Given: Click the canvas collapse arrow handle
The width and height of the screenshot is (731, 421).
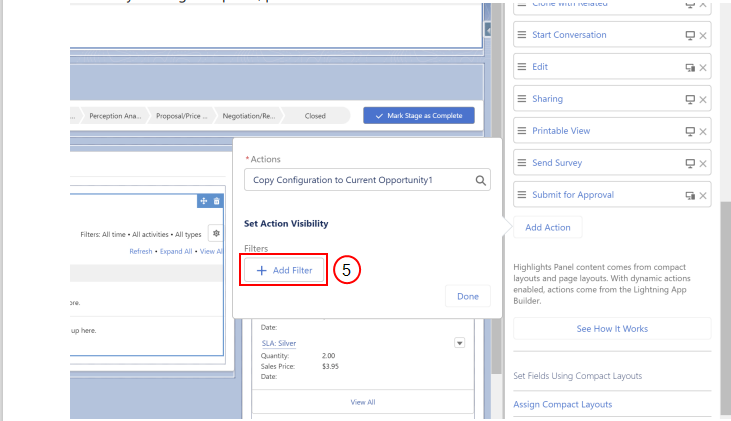Looking at the screenshot, I should (488, 30).
